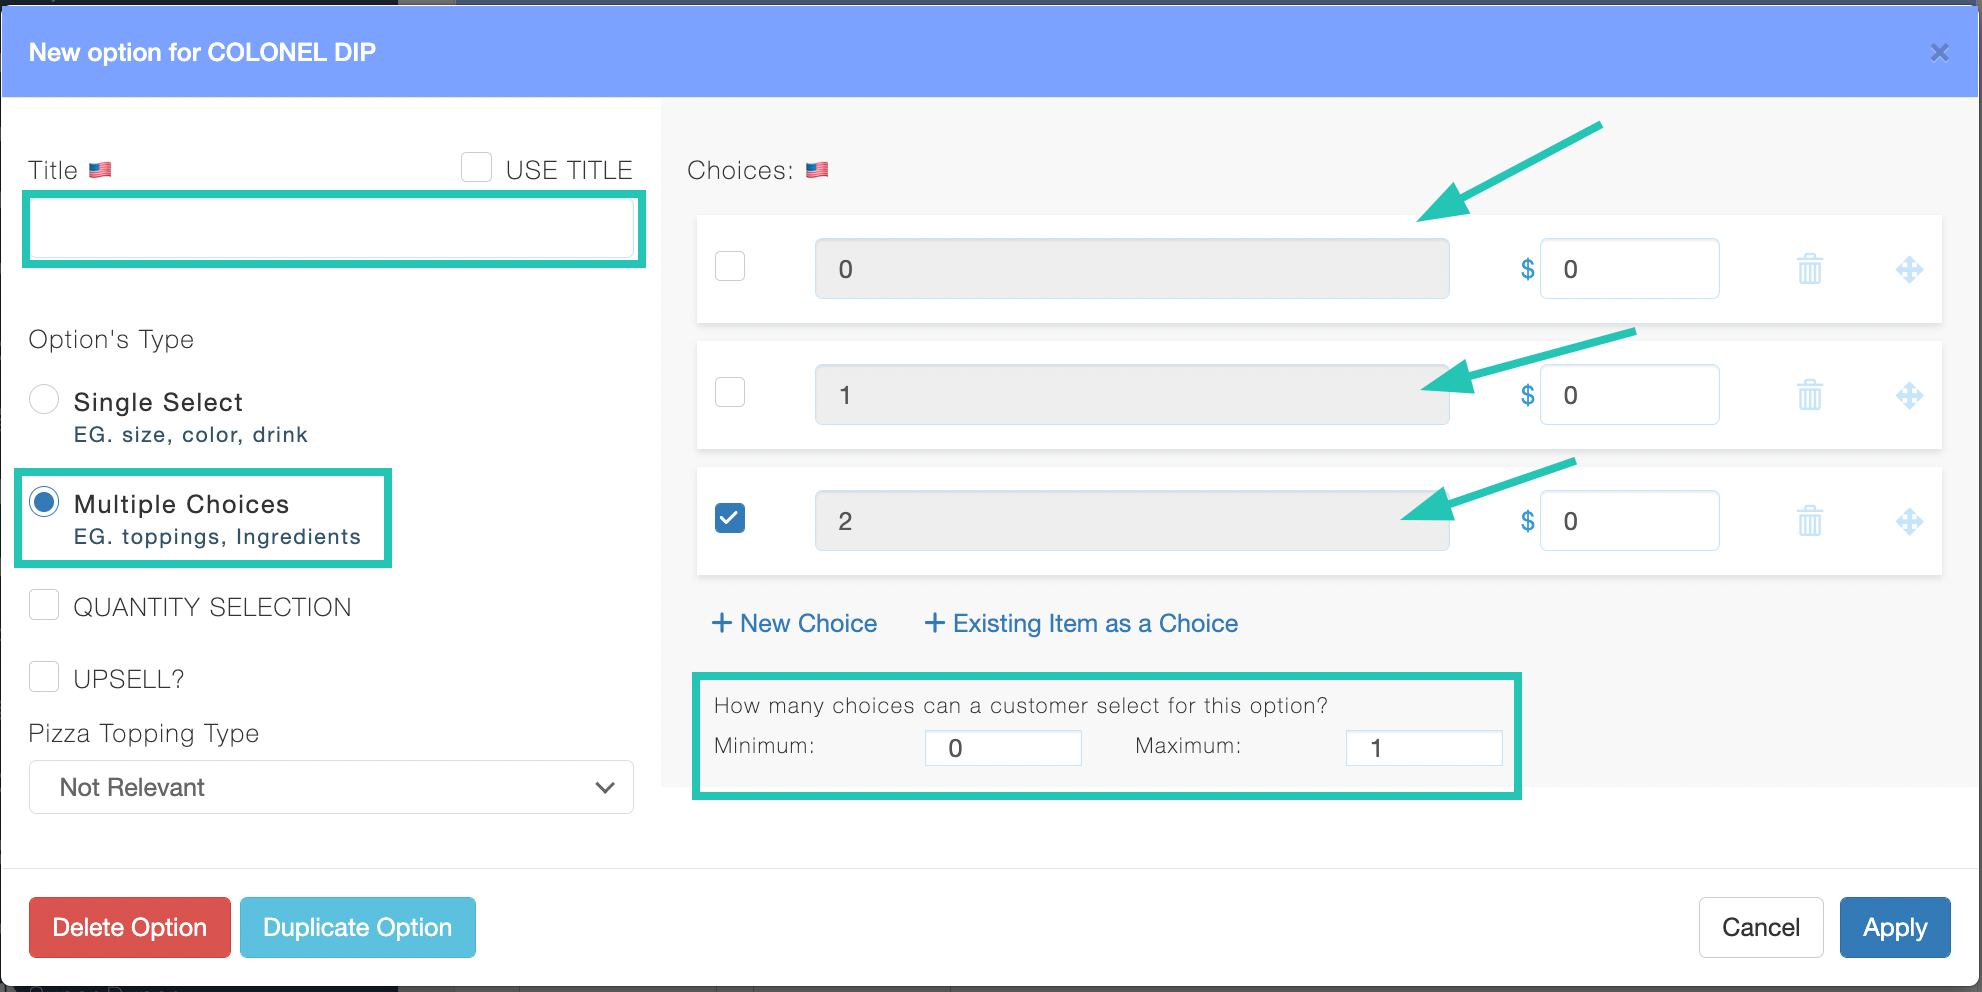Click the Duplicate Option button
The height and width of the screenshot is (992, 1982).
[x=358, y=927]
